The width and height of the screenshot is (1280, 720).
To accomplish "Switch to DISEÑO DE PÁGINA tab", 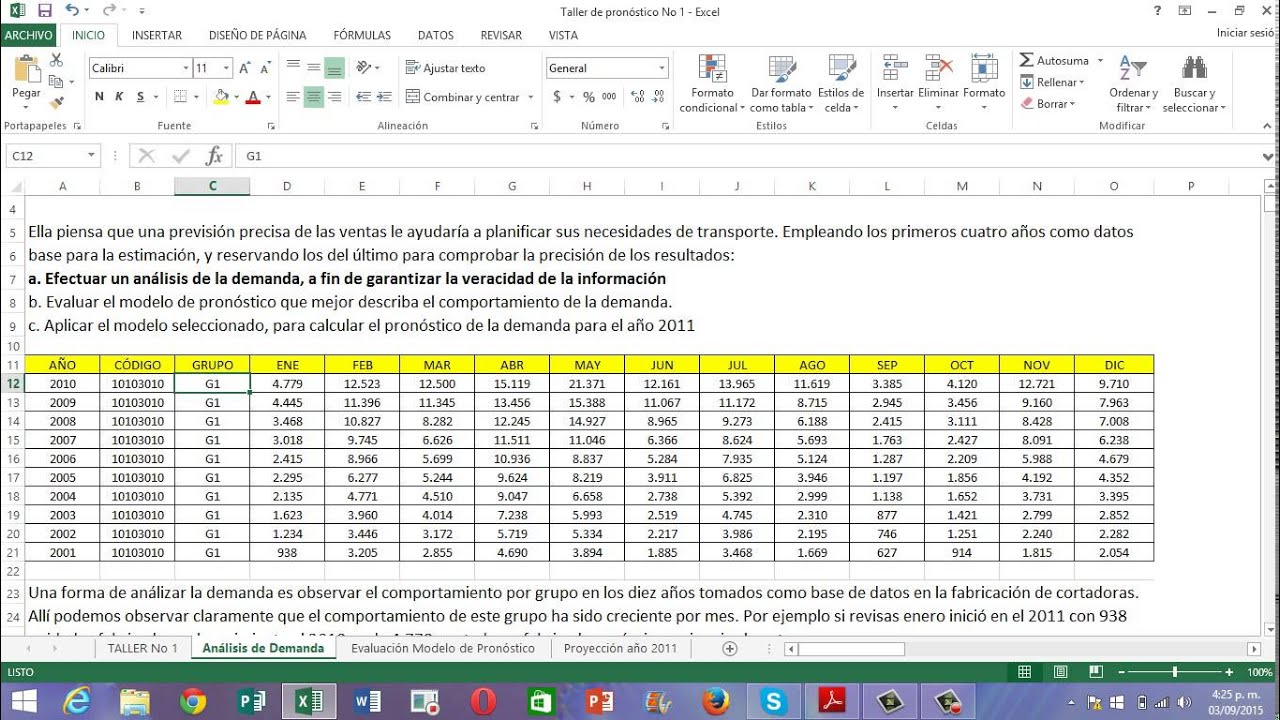I will 257,35.
